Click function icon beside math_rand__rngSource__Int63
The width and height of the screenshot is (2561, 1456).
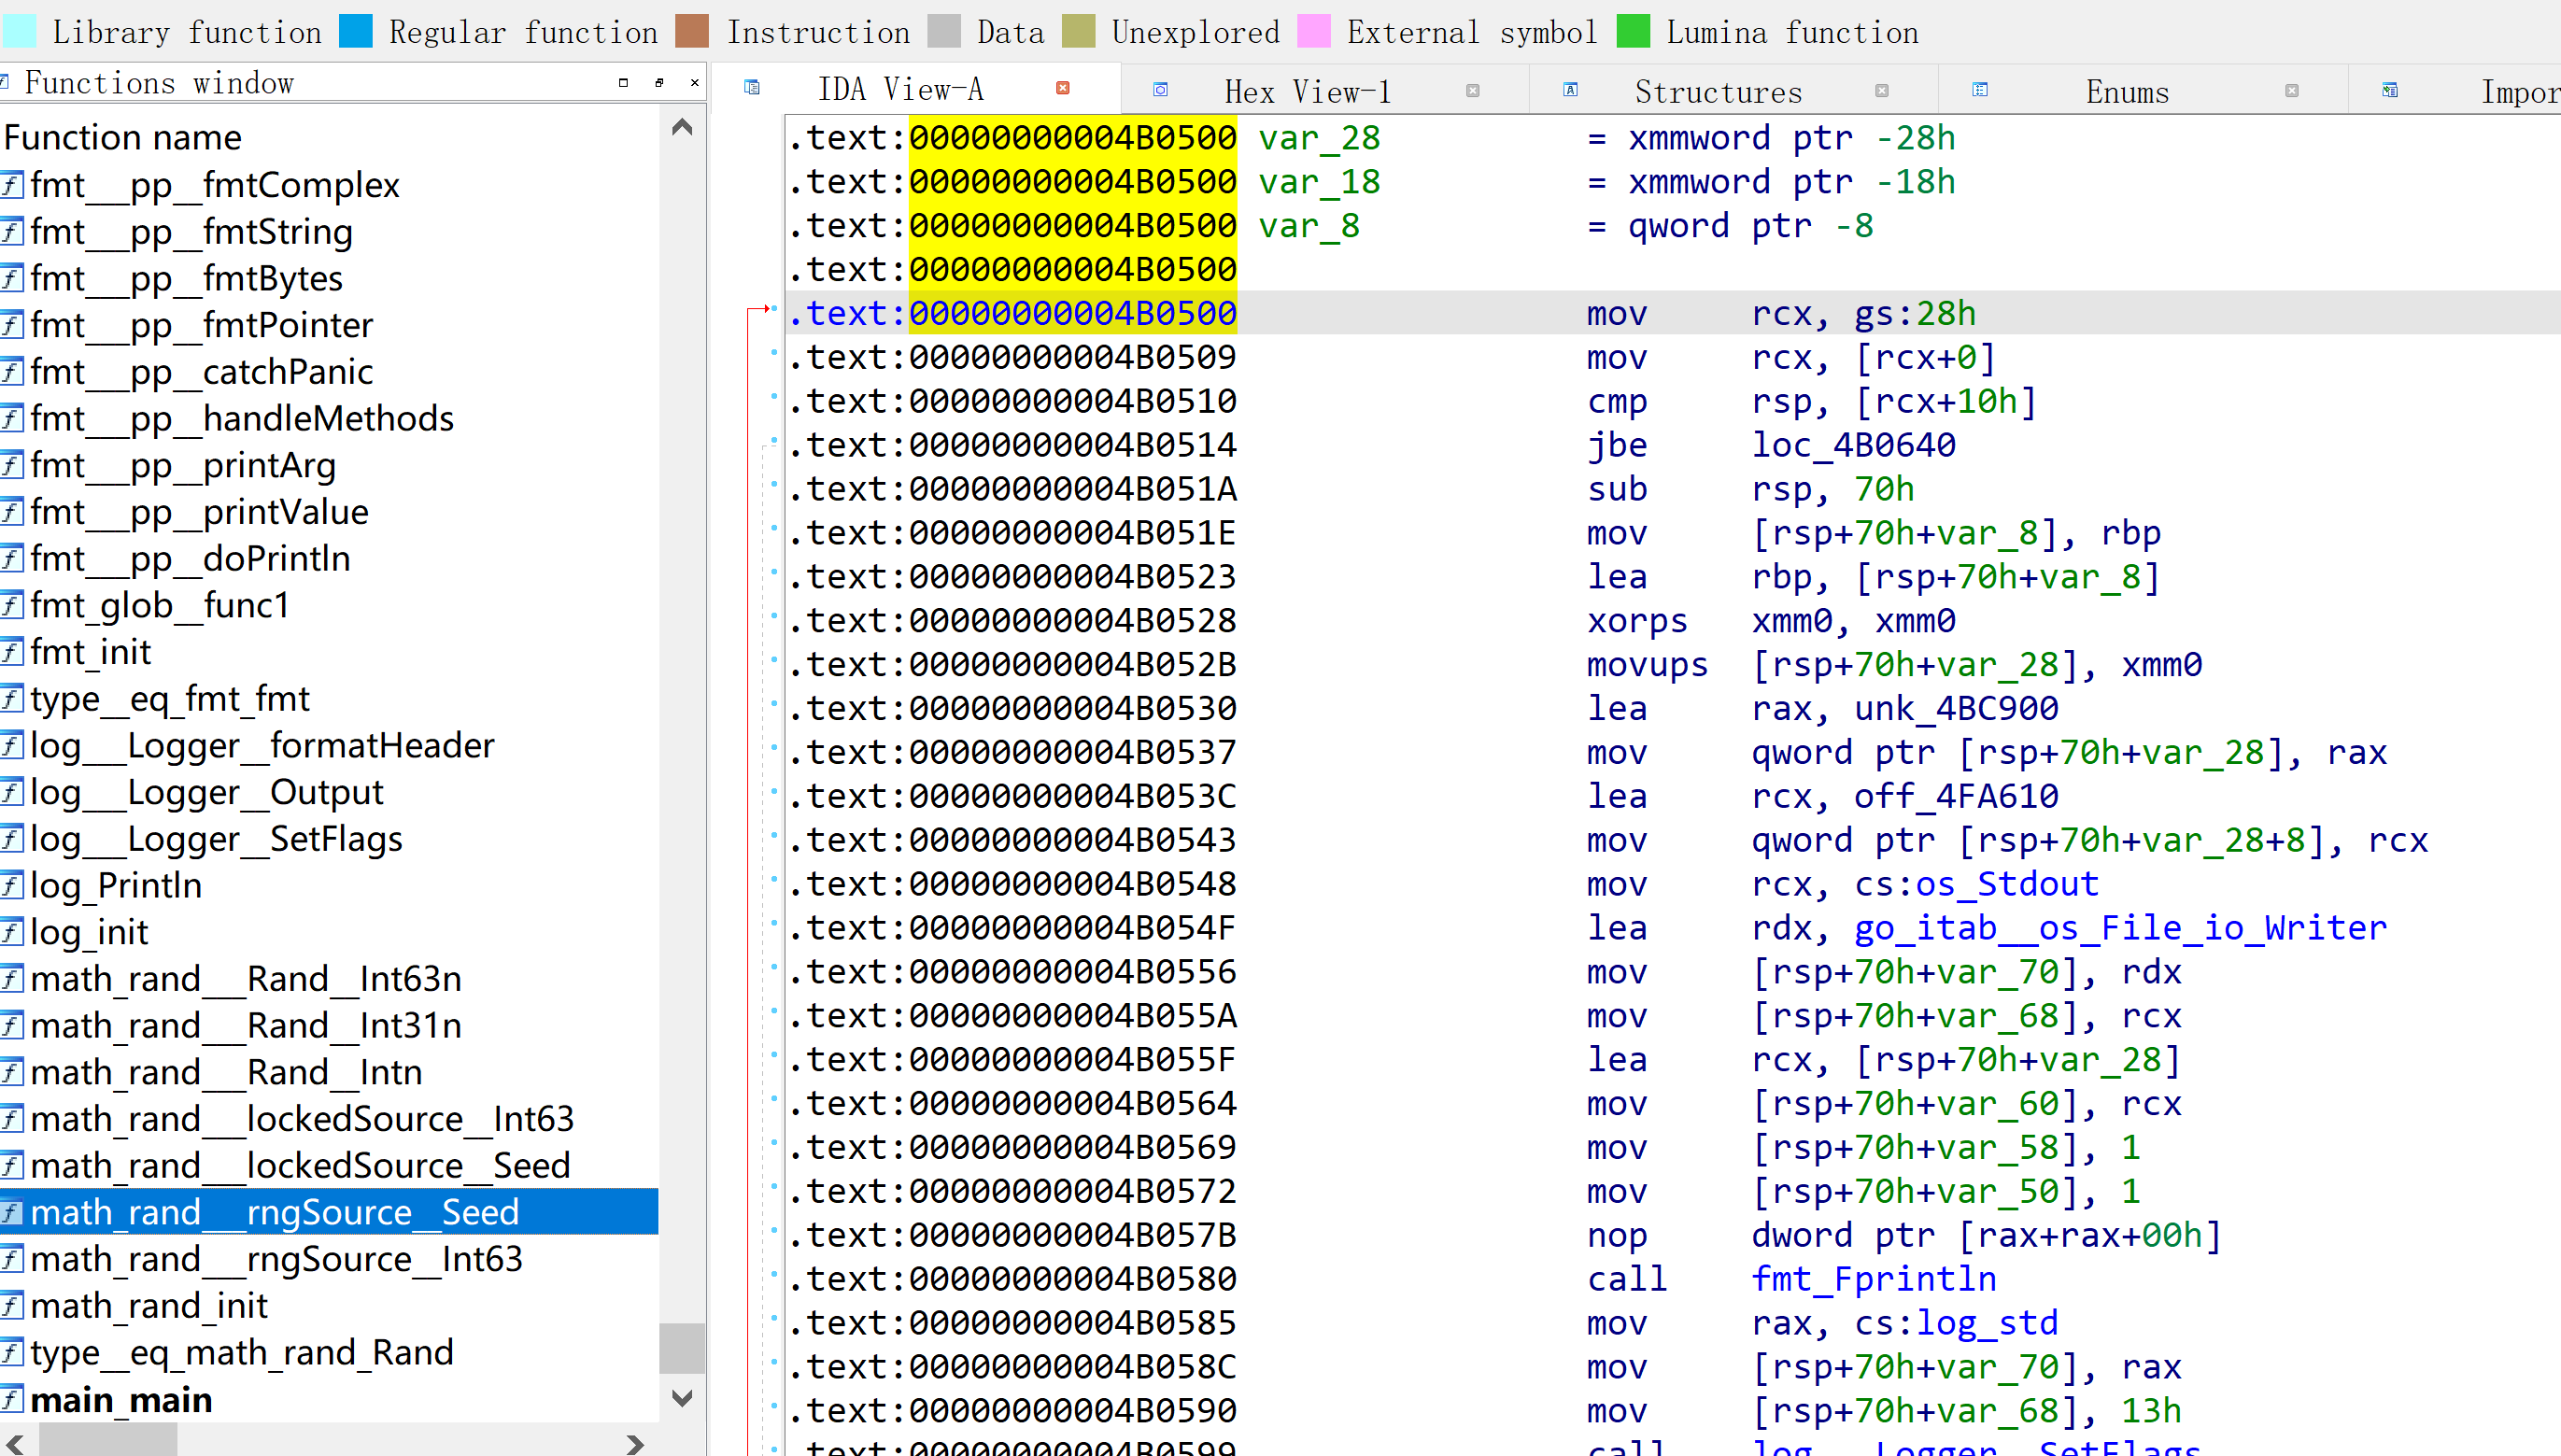[x=12, y=1259]
